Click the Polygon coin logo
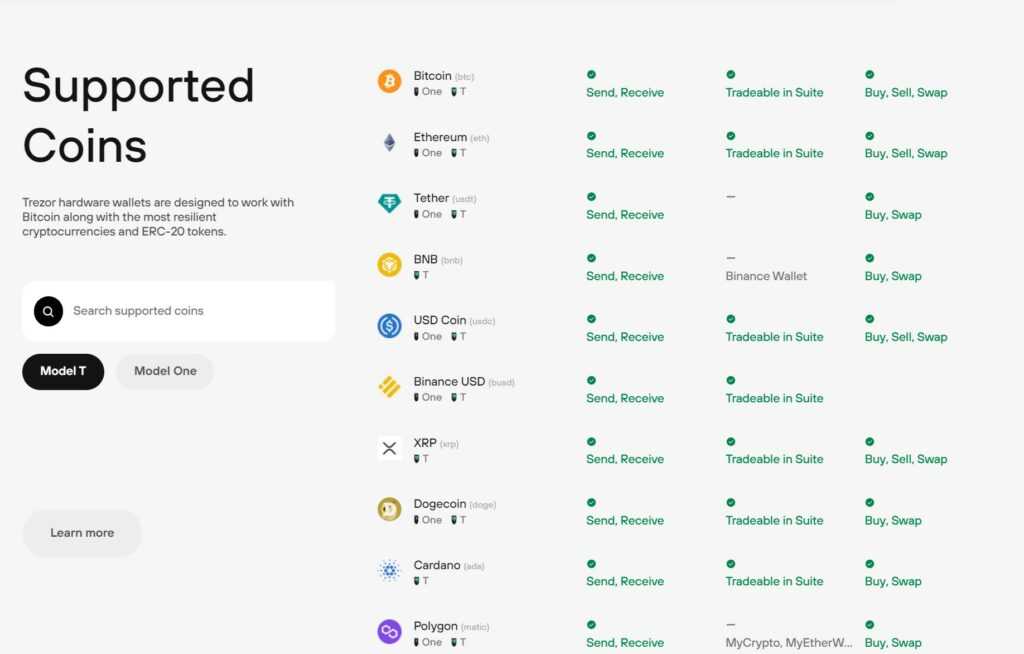The width and height of the screenshot is (1024, 654). click(390, 631)
